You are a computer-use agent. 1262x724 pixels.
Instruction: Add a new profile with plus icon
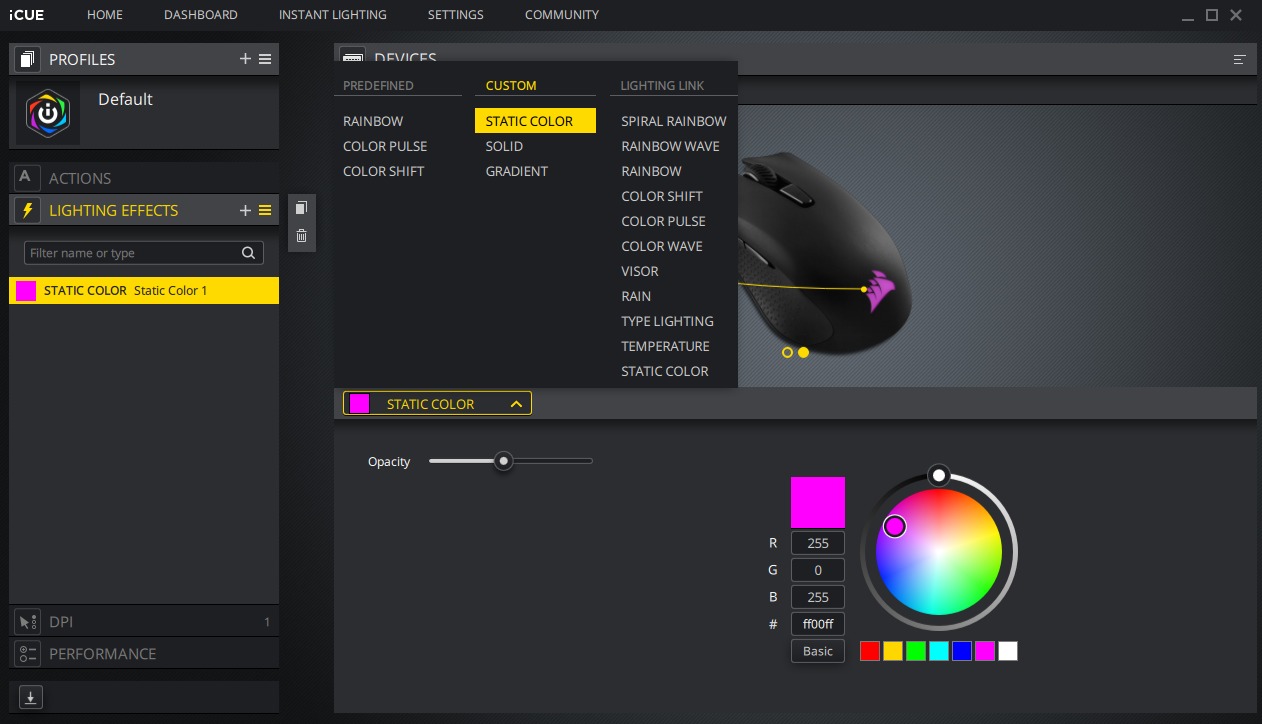[245, 59]
